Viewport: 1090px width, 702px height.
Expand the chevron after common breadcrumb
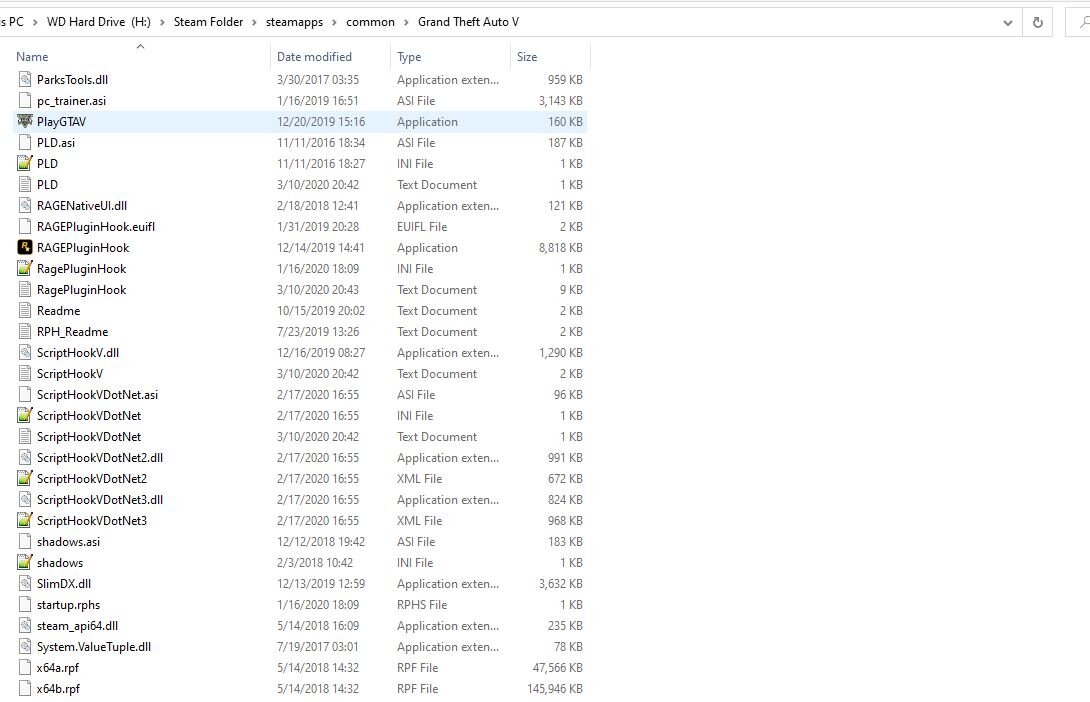tap(406, 22)
